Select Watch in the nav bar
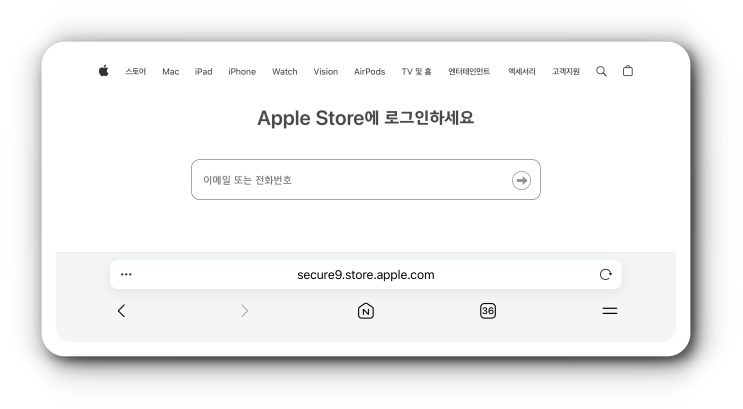 tap(284, 72)
